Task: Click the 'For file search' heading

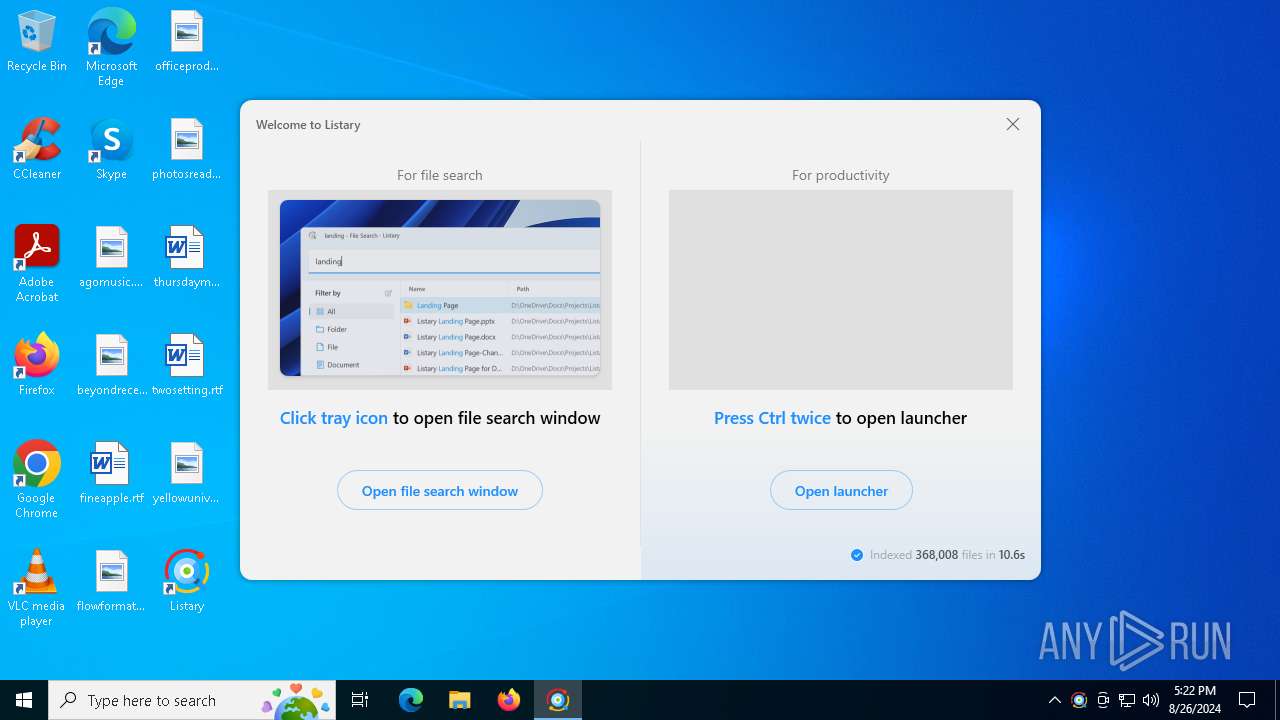Action: tap(440, 175)
